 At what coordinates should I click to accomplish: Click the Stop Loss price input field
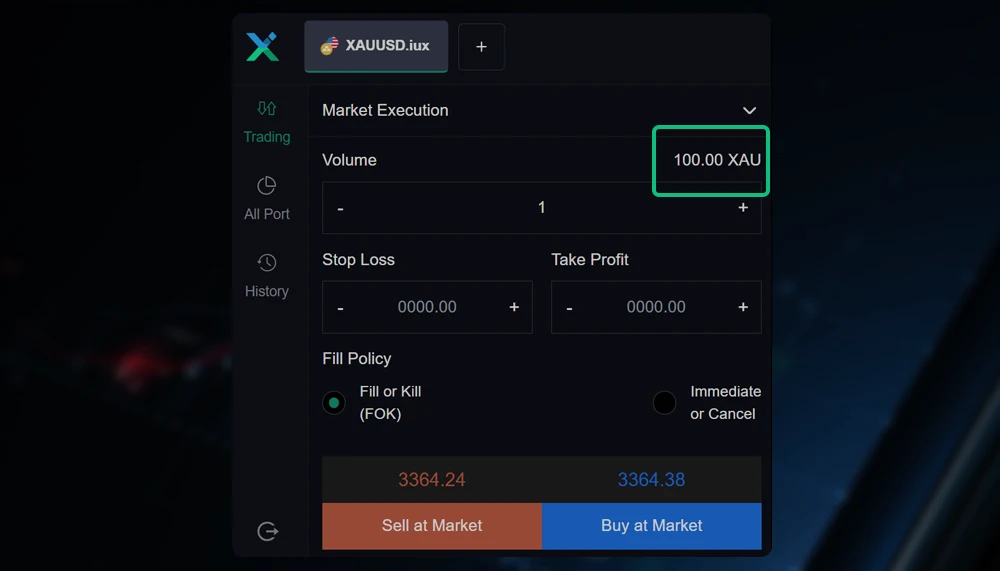[427, 307]
